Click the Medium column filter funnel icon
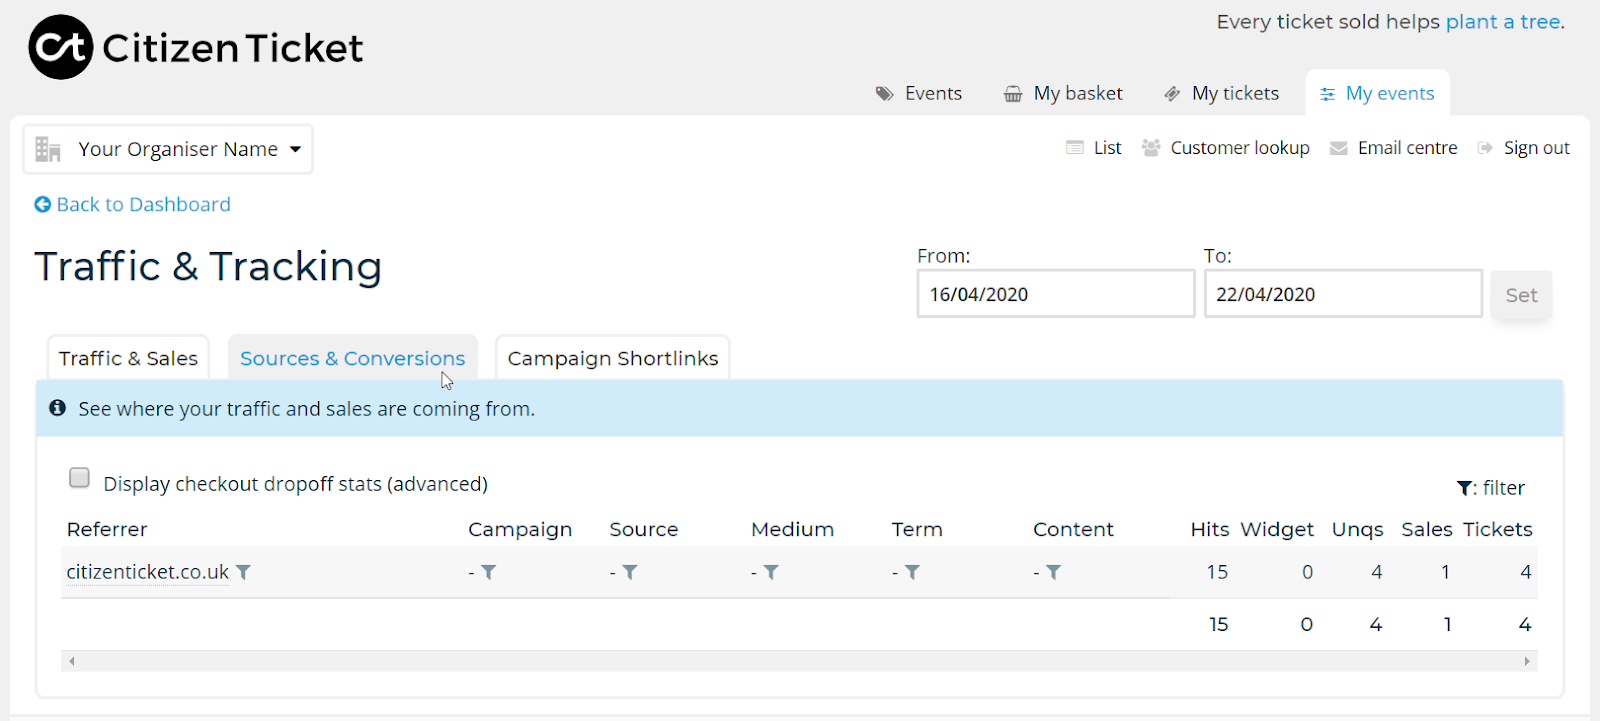1600x721 pixels. [771, 572]
